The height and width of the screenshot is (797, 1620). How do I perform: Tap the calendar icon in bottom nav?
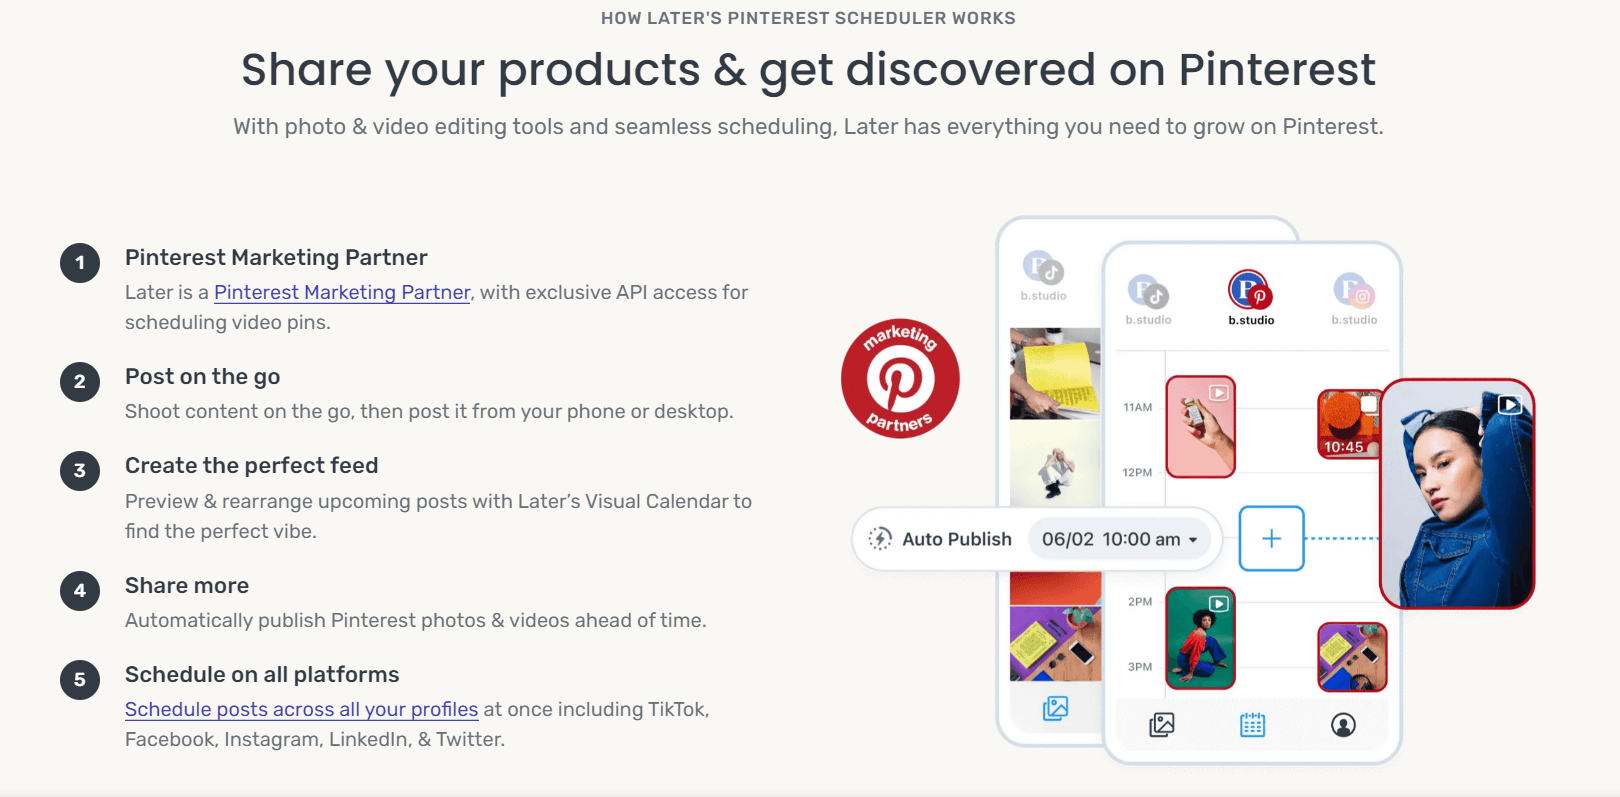click(1252, 725)
